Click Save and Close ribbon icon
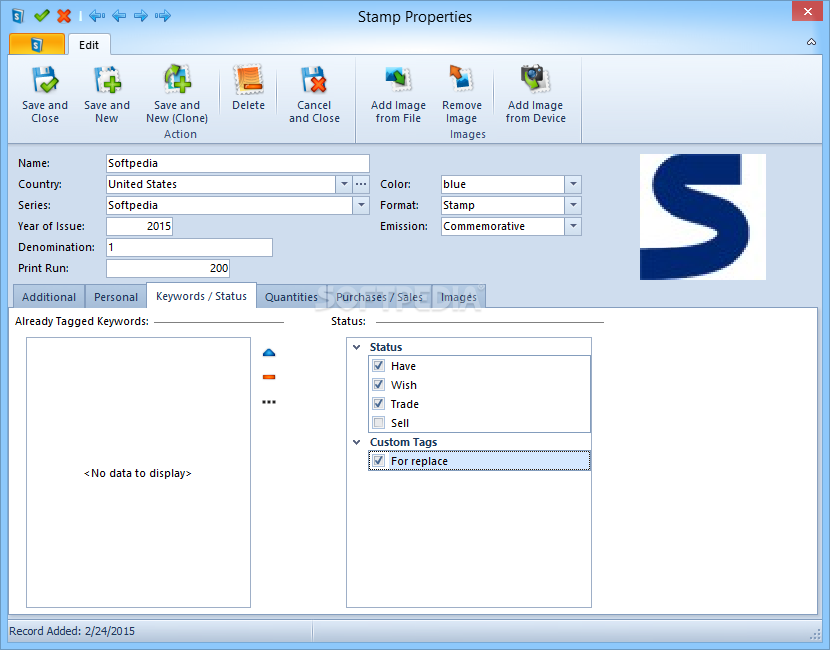 (x=44, y=79)
